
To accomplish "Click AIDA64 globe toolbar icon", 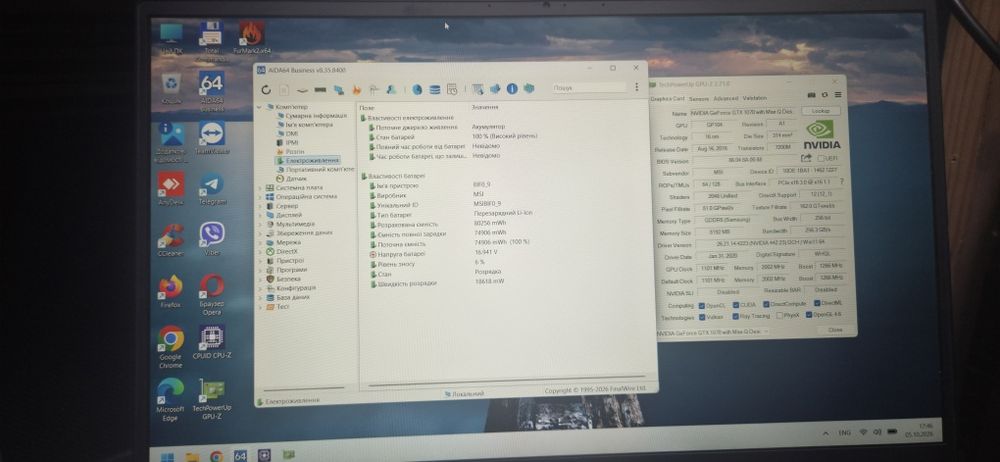I will 417,89.
